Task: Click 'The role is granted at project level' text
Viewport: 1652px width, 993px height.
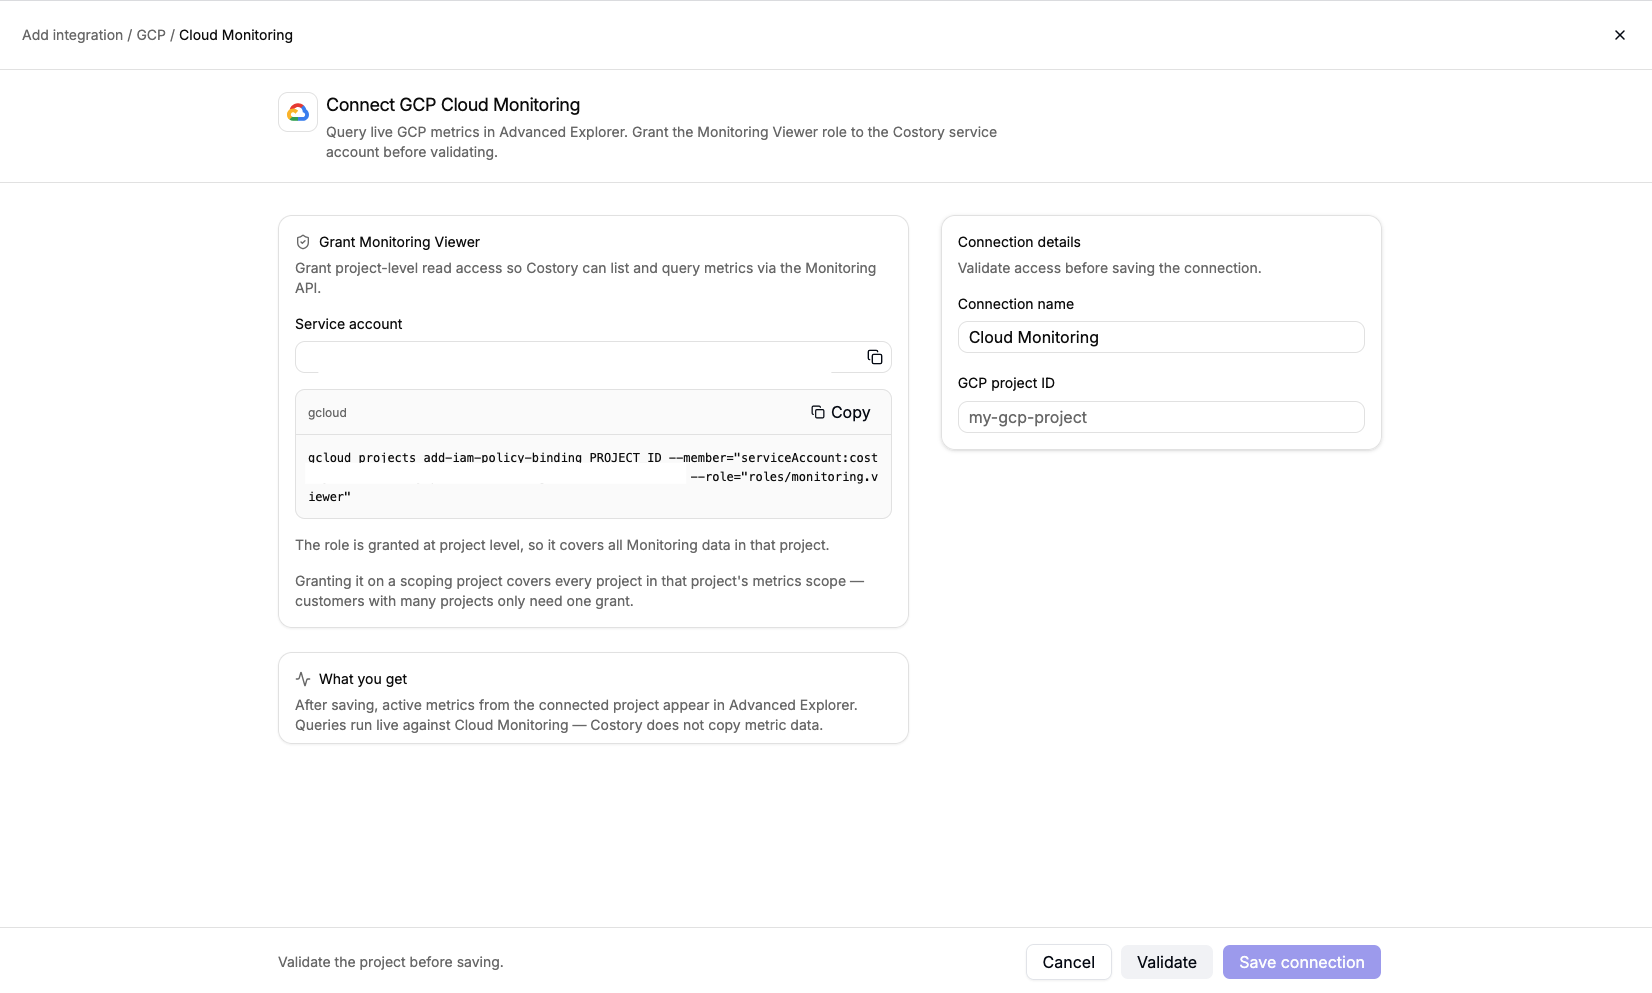Action: (x=562, y=545)
